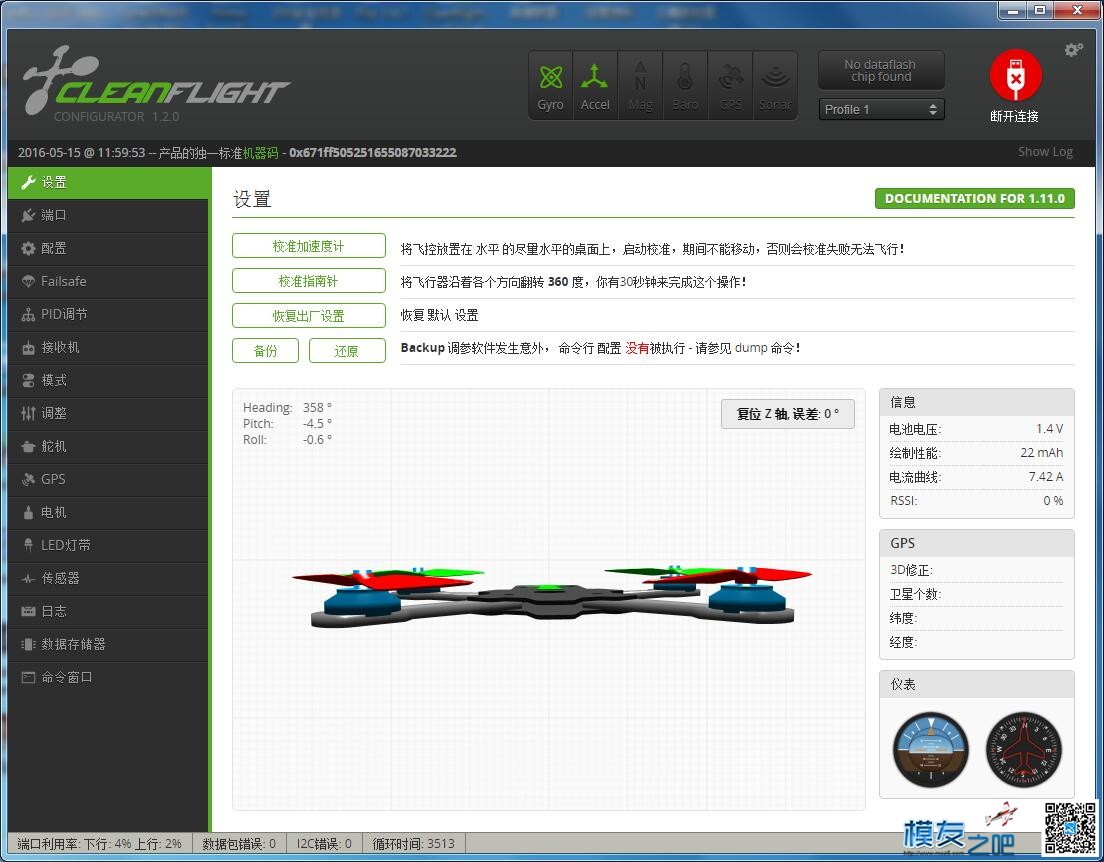Click the Baro sensor icon
The height and width of the screenshot is (862, 1104).
click(x=685, y=85)
